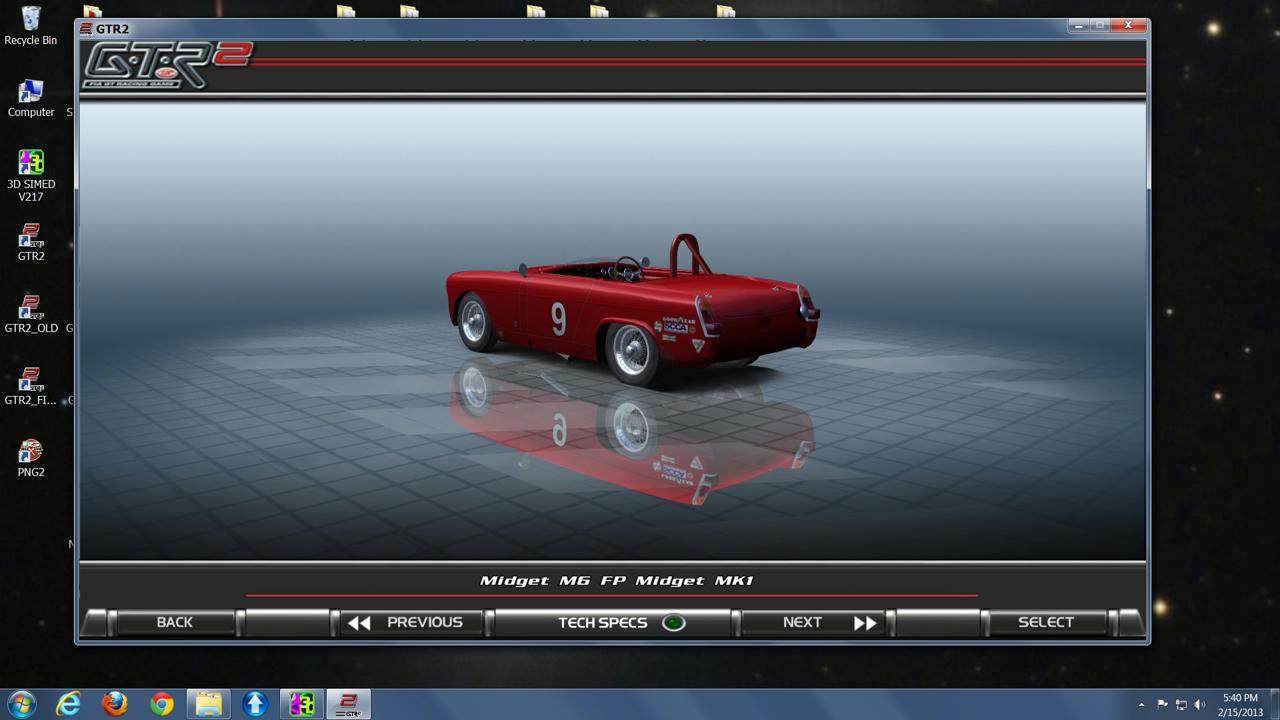
Task: Click the blue up-arrow taskbar app
Action: [255, 704]
